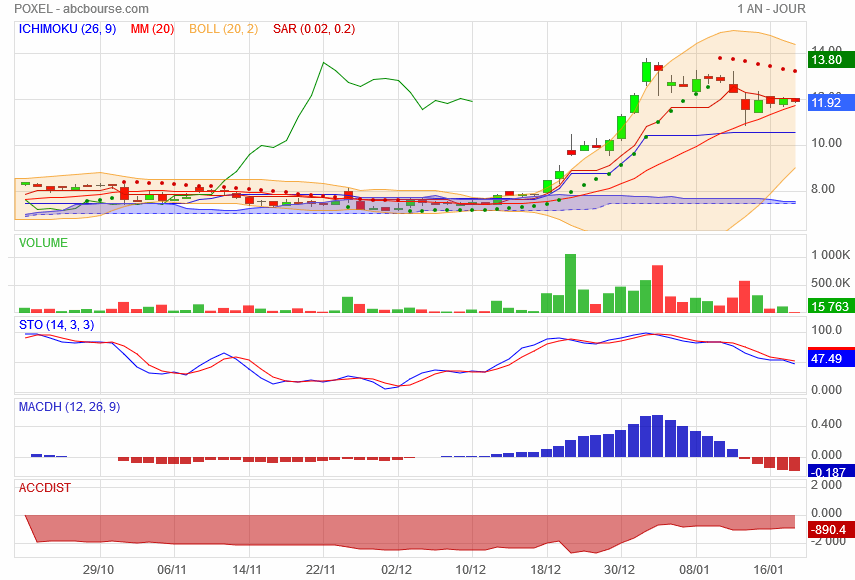Screen dimensions: 855x580
Task: Click the 18/12 date axis label
Action: pyautogui.click(x=545, y=570)
